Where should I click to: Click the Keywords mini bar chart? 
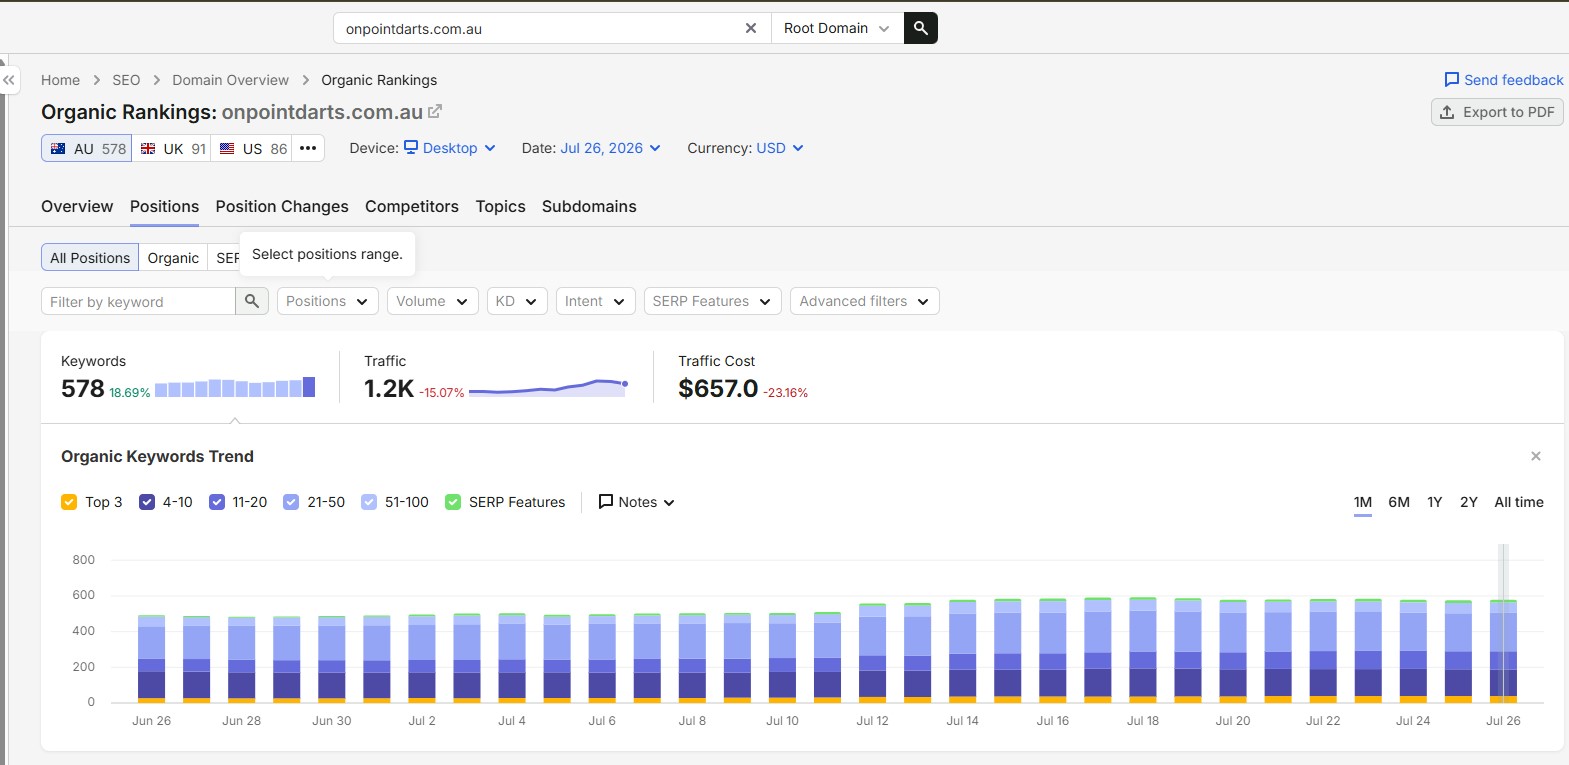(x=235, y=388)
